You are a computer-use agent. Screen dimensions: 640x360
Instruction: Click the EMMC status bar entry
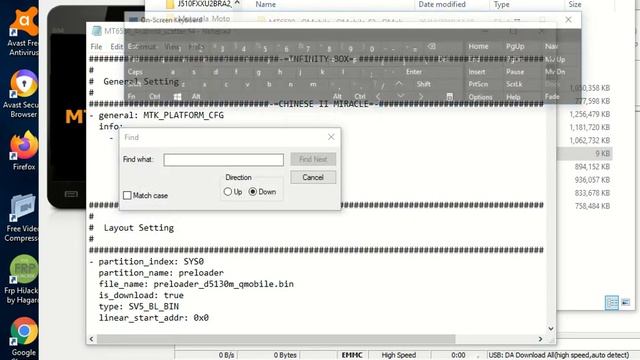click(x=352, y=355)
